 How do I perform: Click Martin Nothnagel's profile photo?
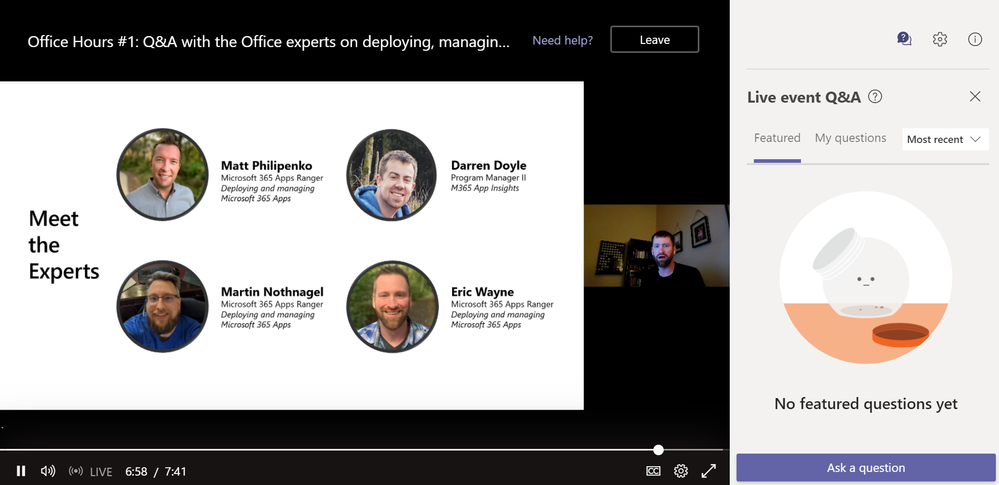point(162,306)
